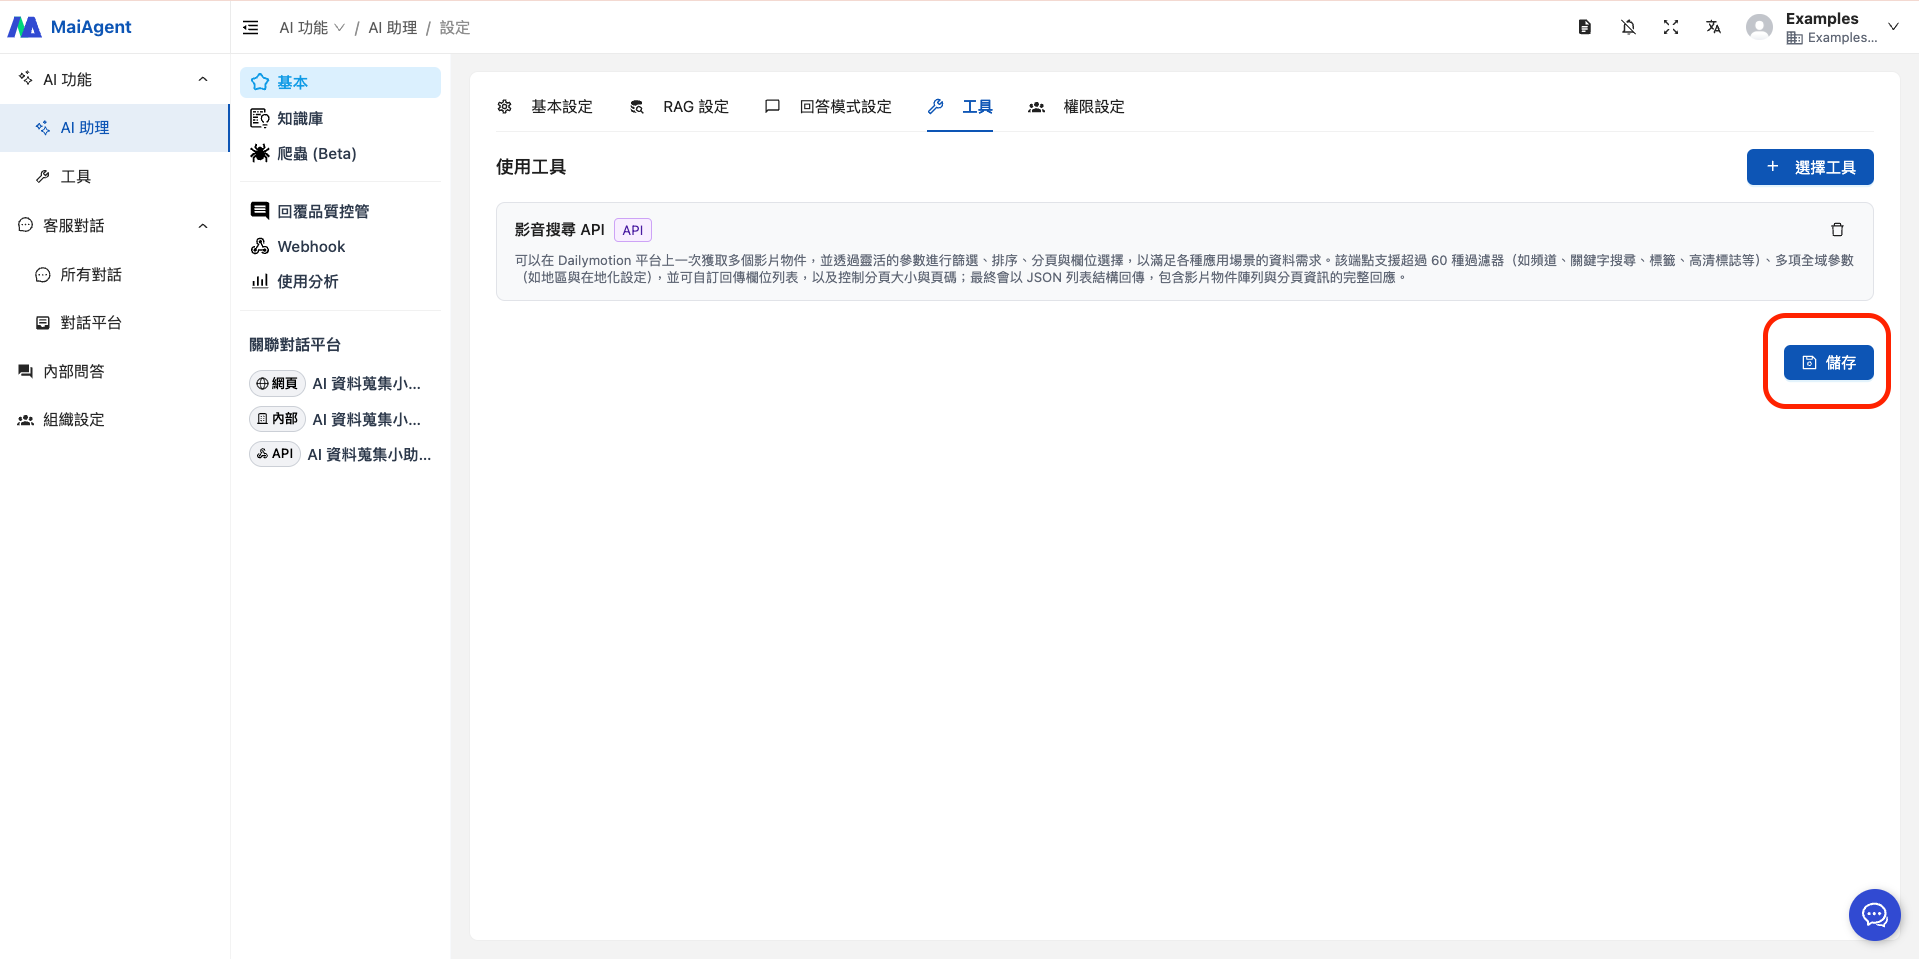Click the muted notifications bell icon
1919x959 pixels.
point(1628,27)
